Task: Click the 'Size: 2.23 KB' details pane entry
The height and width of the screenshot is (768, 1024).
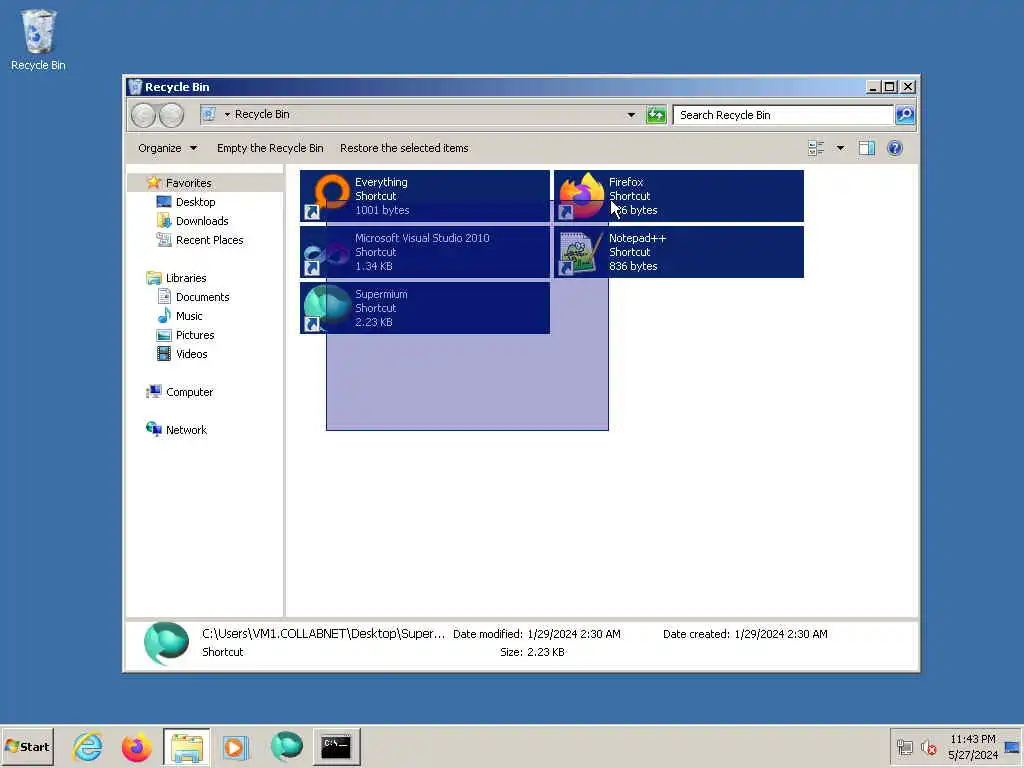Action: coord(532,652)
